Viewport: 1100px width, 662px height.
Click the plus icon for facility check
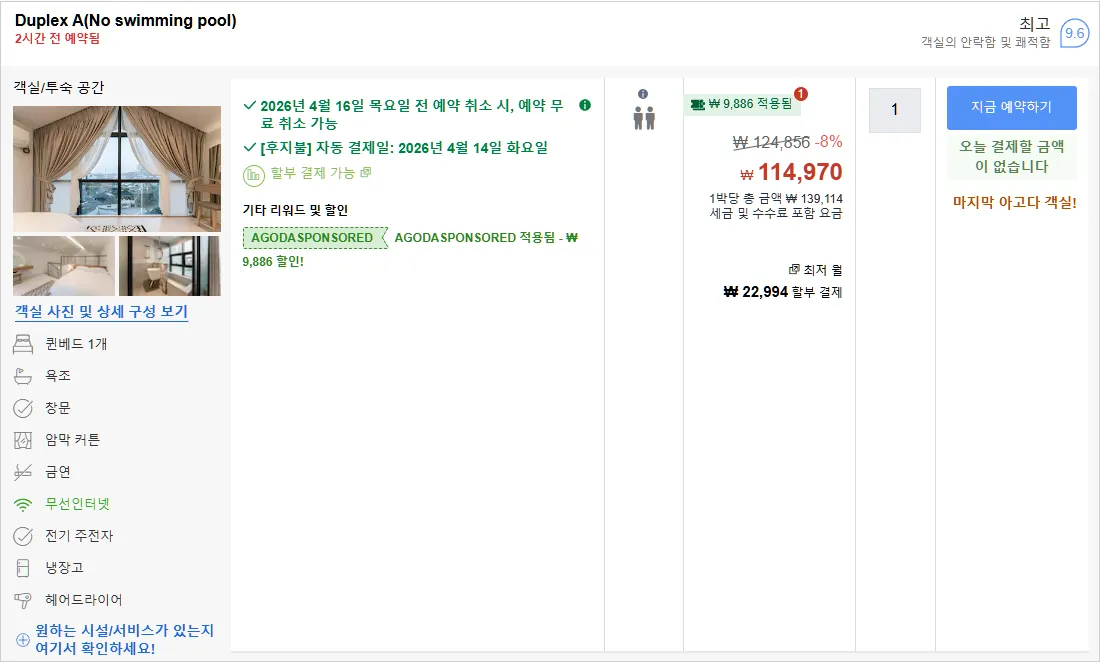(22, 640)
